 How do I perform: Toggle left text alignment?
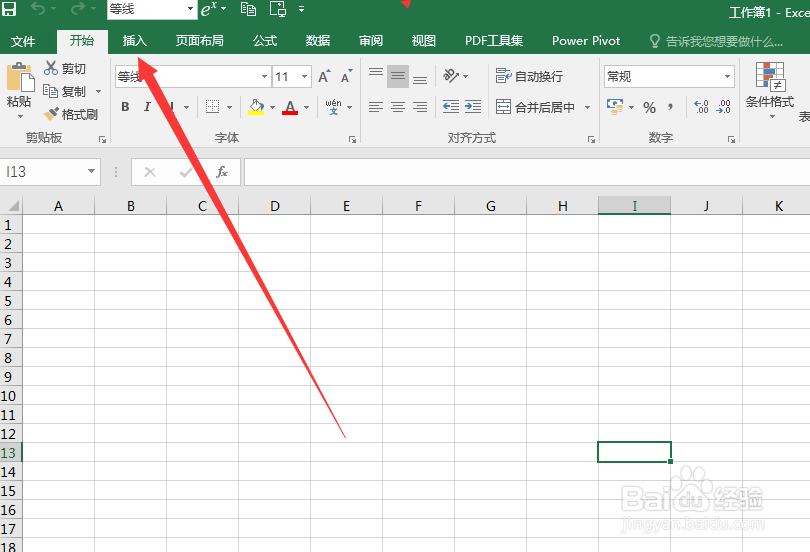coord(376,107)
